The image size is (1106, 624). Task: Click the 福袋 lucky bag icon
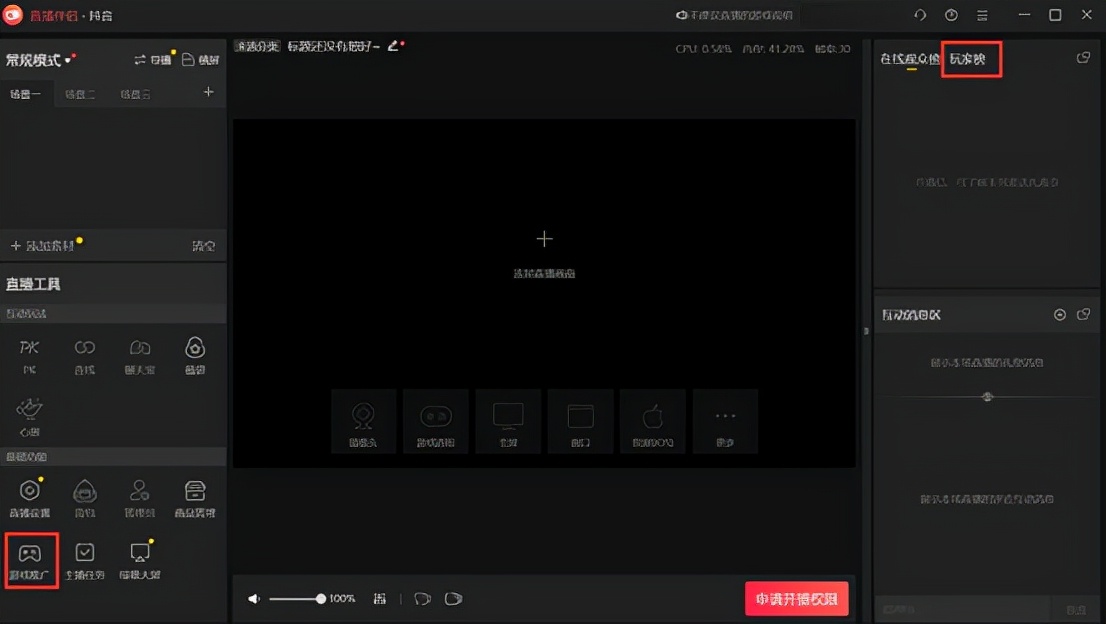195,350
